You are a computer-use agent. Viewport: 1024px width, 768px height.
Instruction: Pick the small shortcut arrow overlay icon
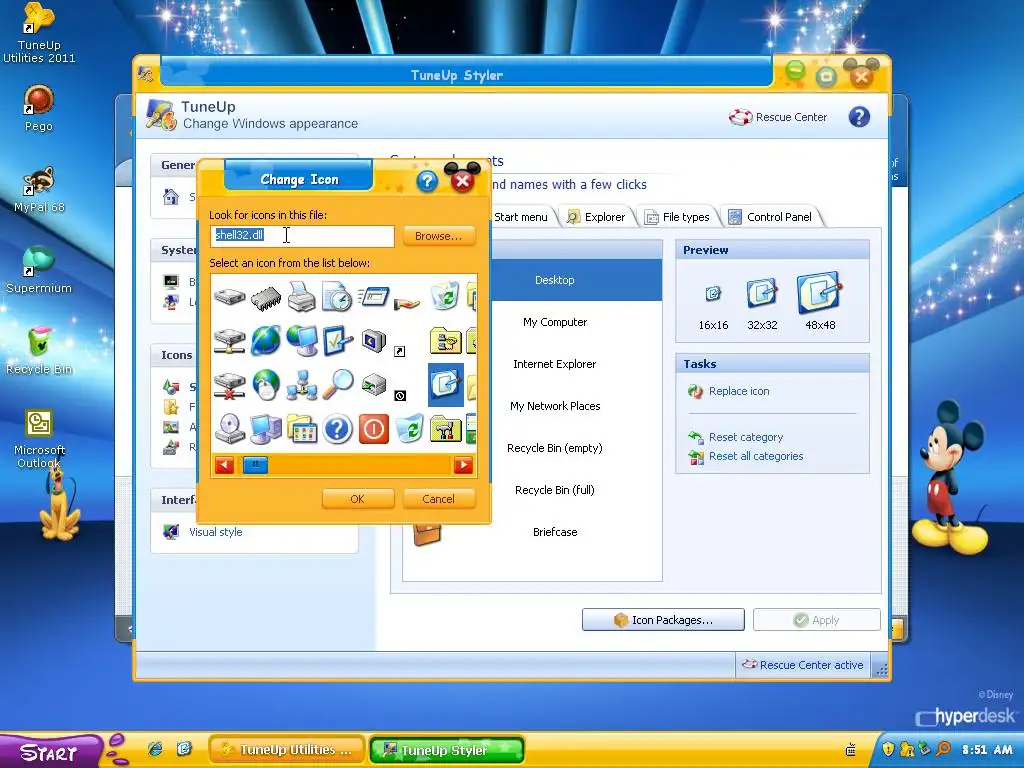[x=400, y=351]
